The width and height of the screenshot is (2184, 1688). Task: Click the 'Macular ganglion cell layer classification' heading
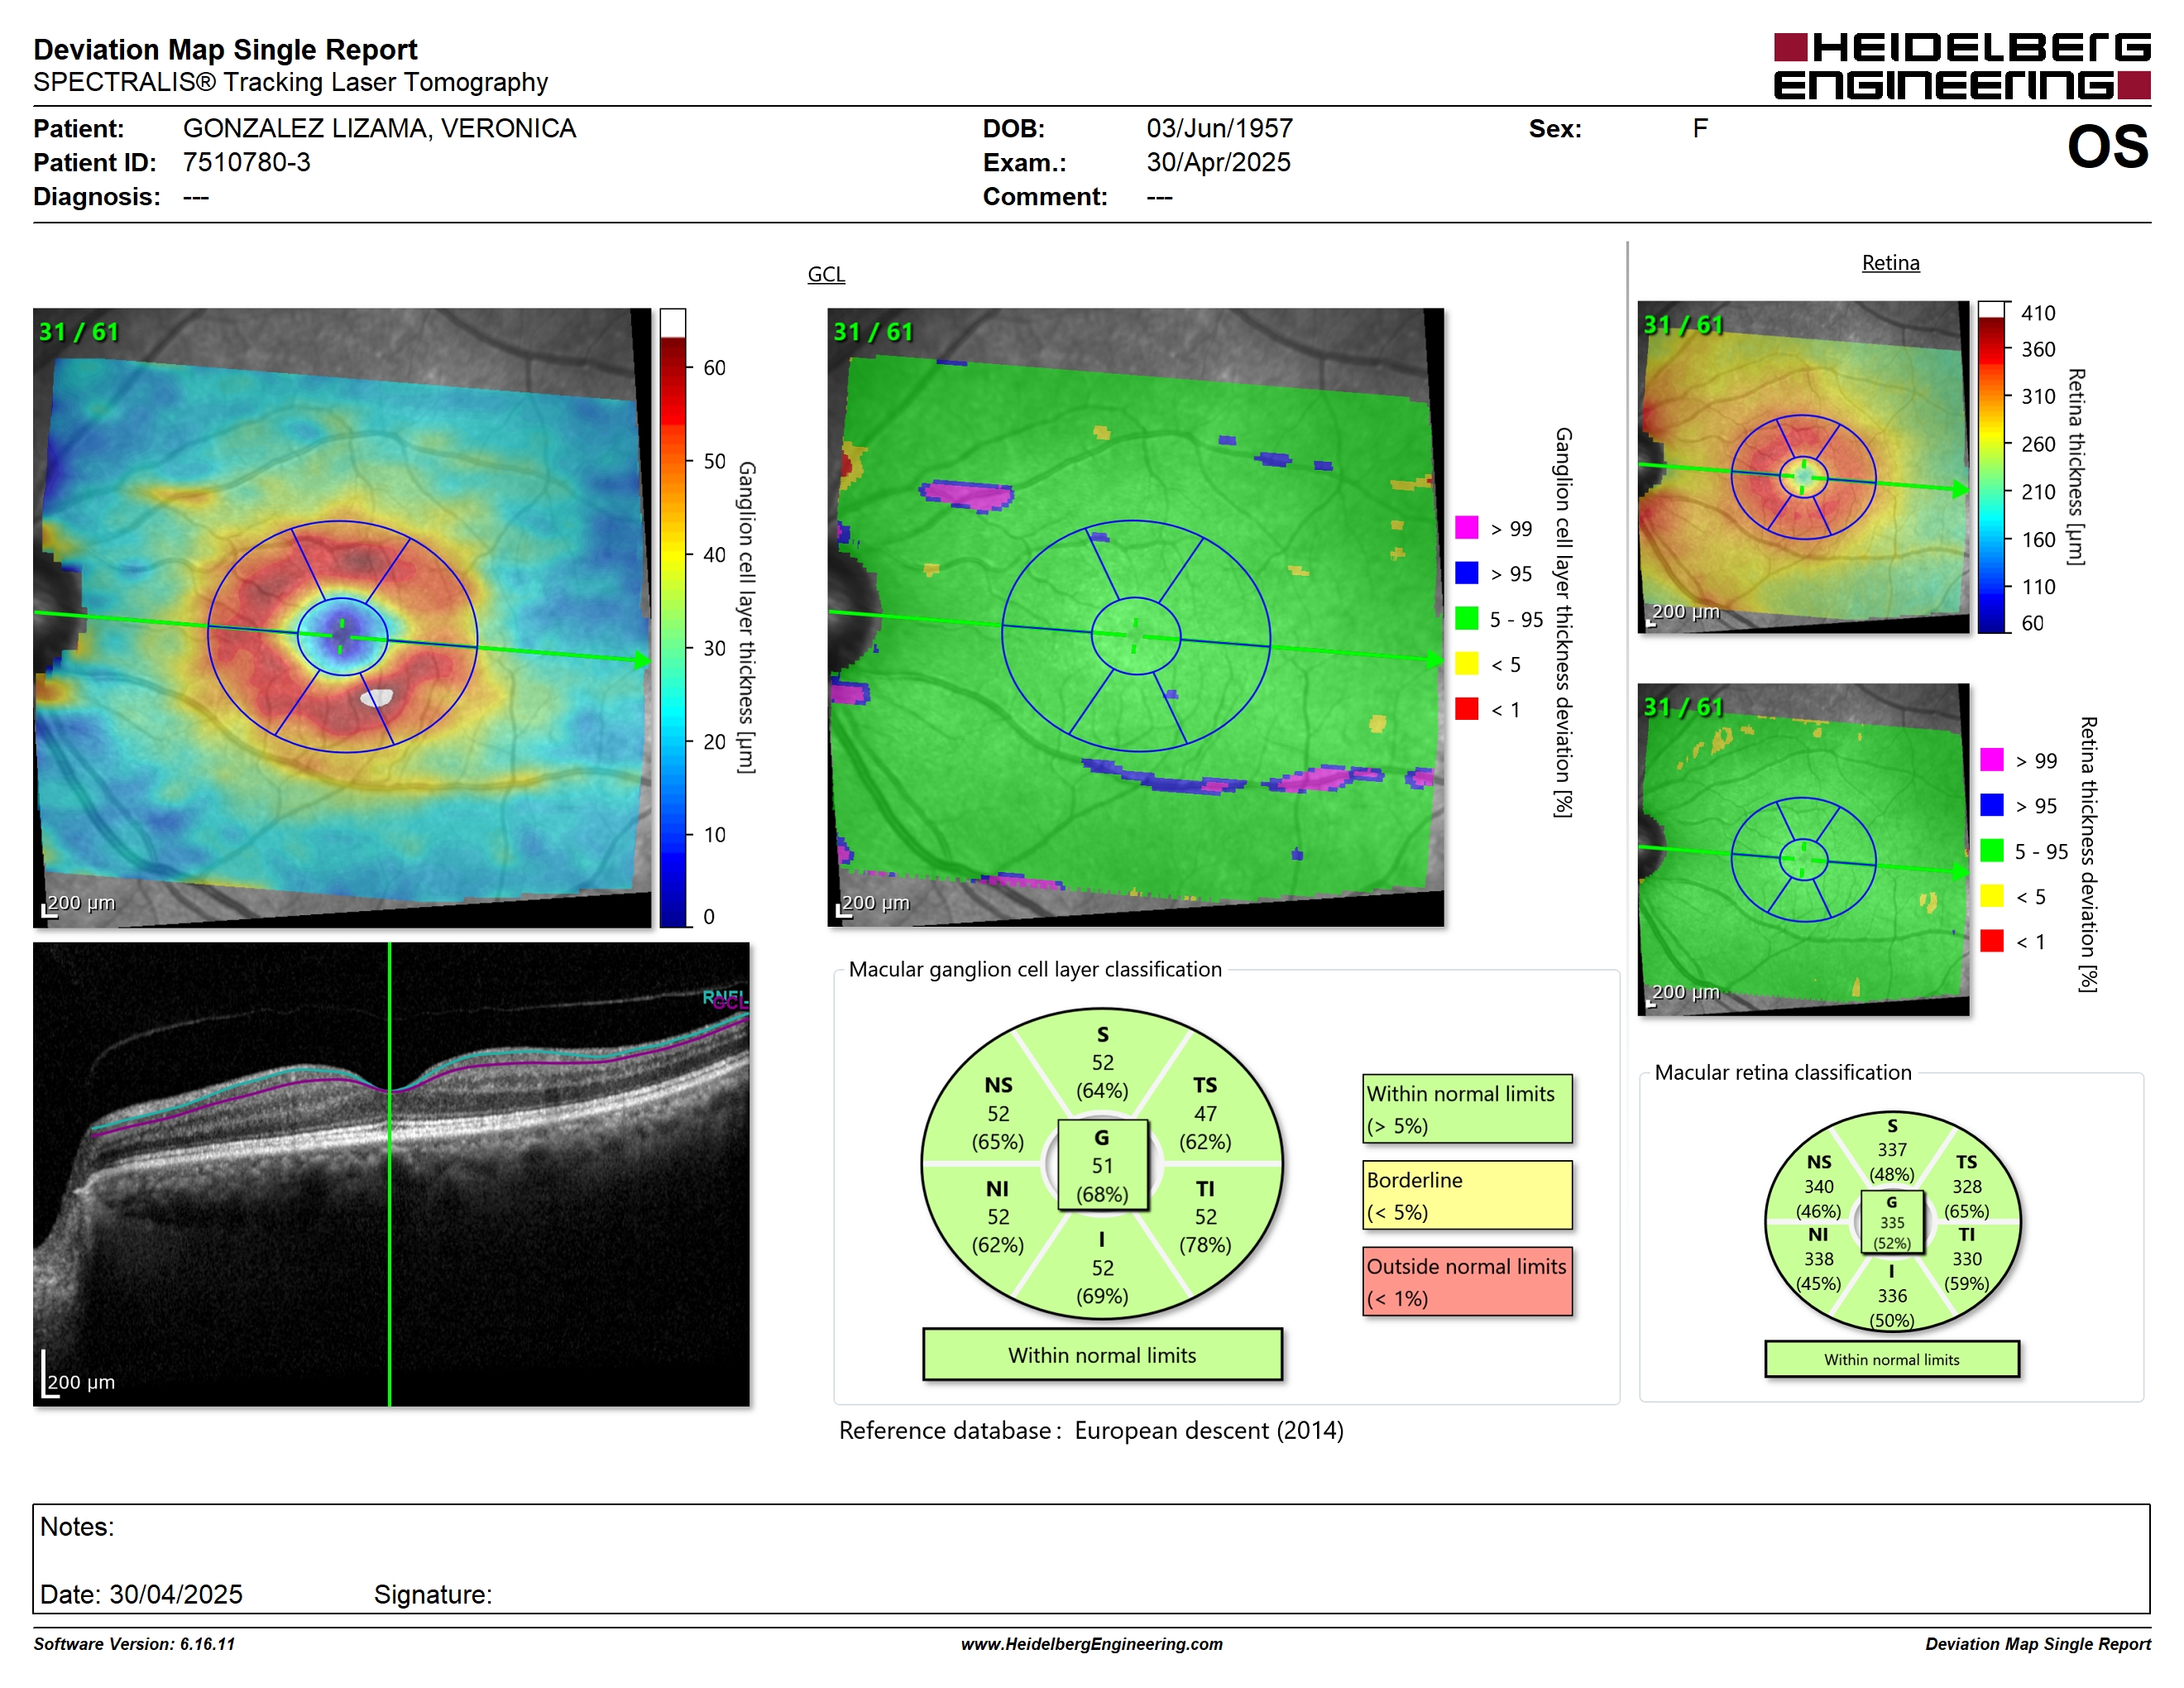1035,969
